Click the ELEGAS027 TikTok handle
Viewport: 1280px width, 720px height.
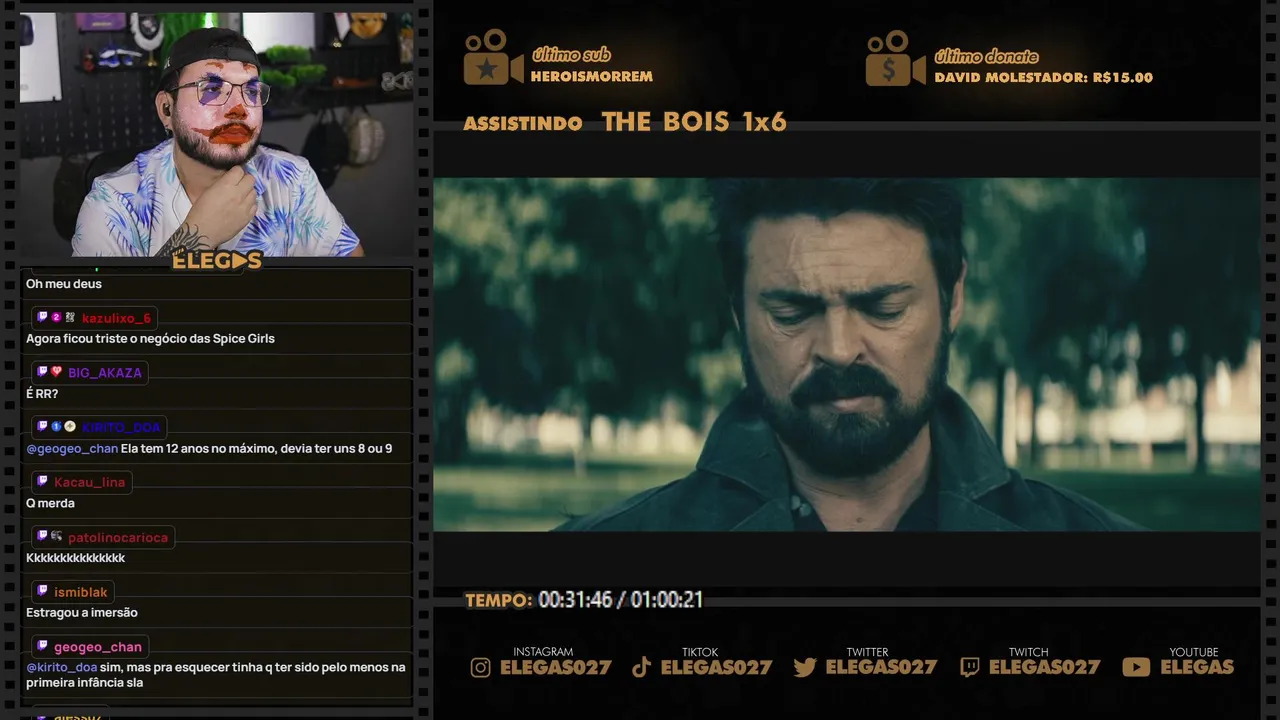coord(717,667)
